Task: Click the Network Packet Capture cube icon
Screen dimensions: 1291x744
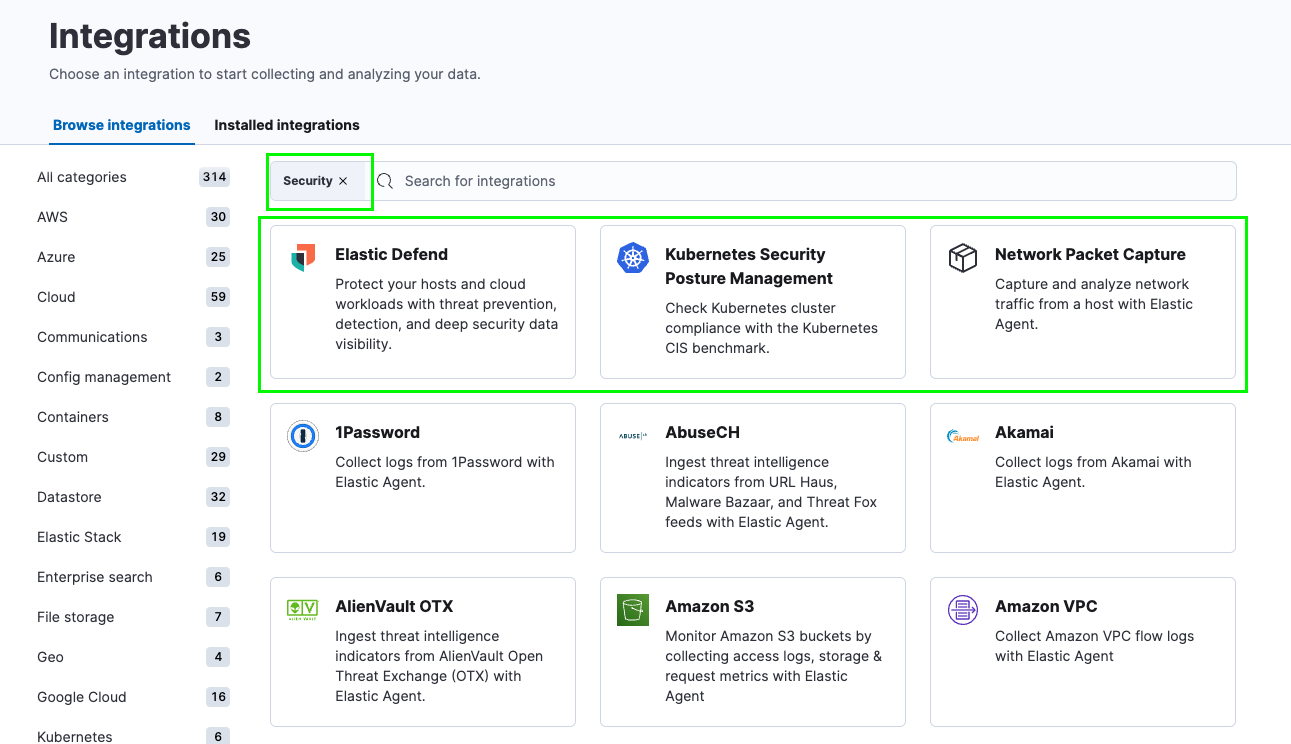Action: click(963, 257)
